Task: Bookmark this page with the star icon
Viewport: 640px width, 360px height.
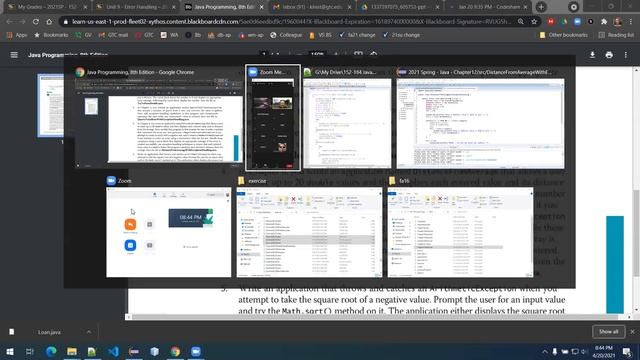Action: tap(534, 22)
